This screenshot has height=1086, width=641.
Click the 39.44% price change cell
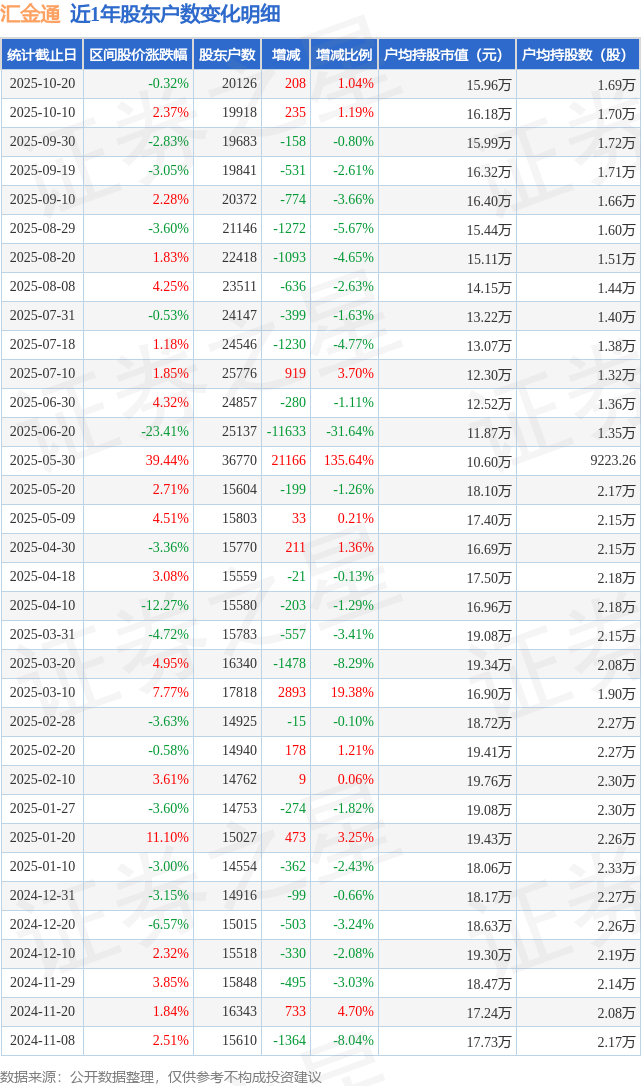click(x=167, y=461)
